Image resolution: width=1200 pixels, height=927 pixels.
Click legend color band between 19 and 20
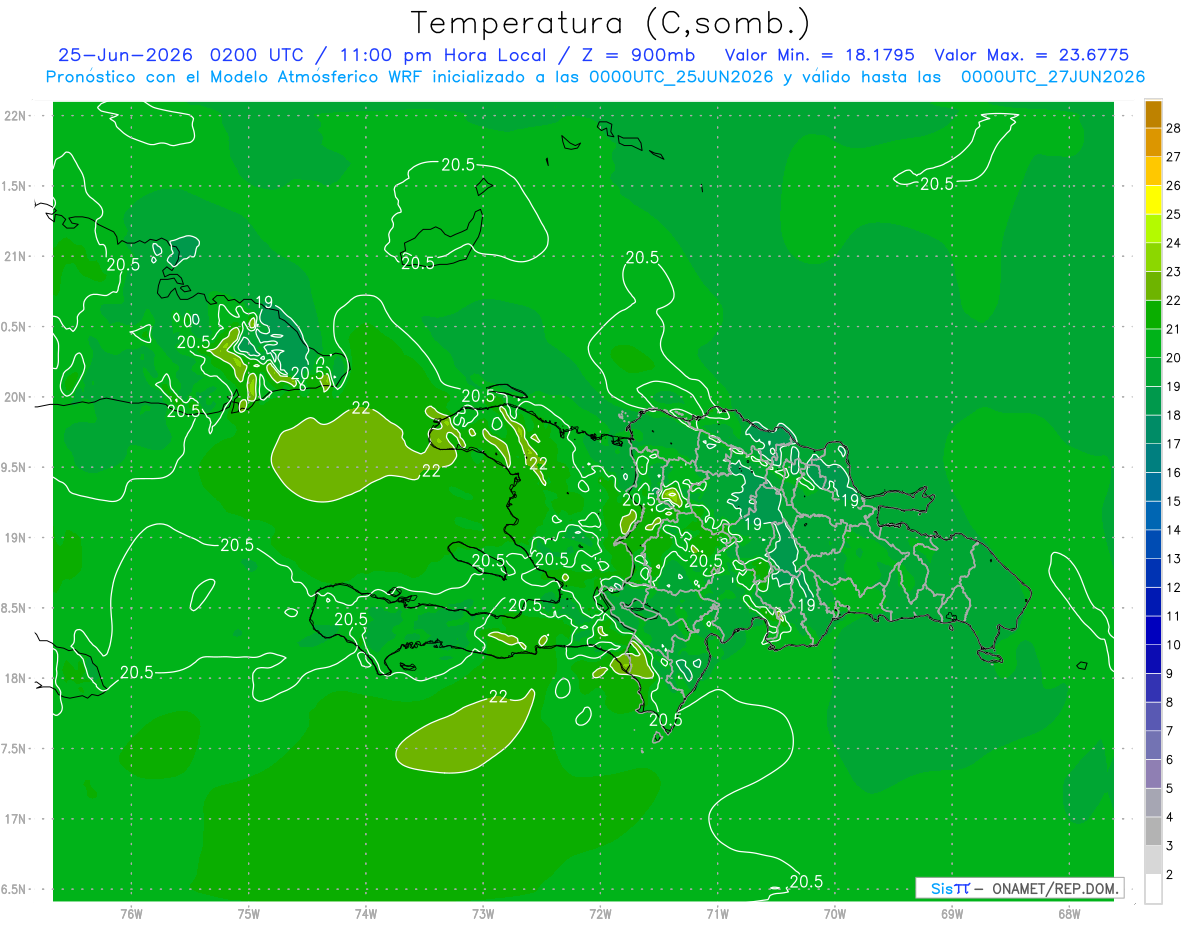(1153, 372)
